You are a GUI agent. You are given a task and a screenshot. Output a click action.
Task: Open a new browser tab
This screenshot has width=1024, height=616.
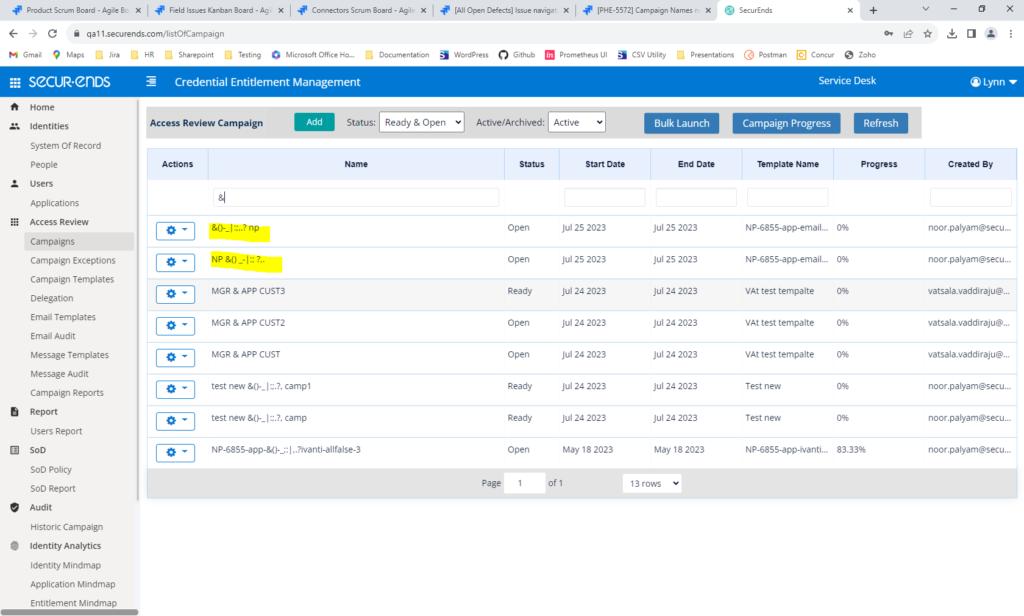873,10
